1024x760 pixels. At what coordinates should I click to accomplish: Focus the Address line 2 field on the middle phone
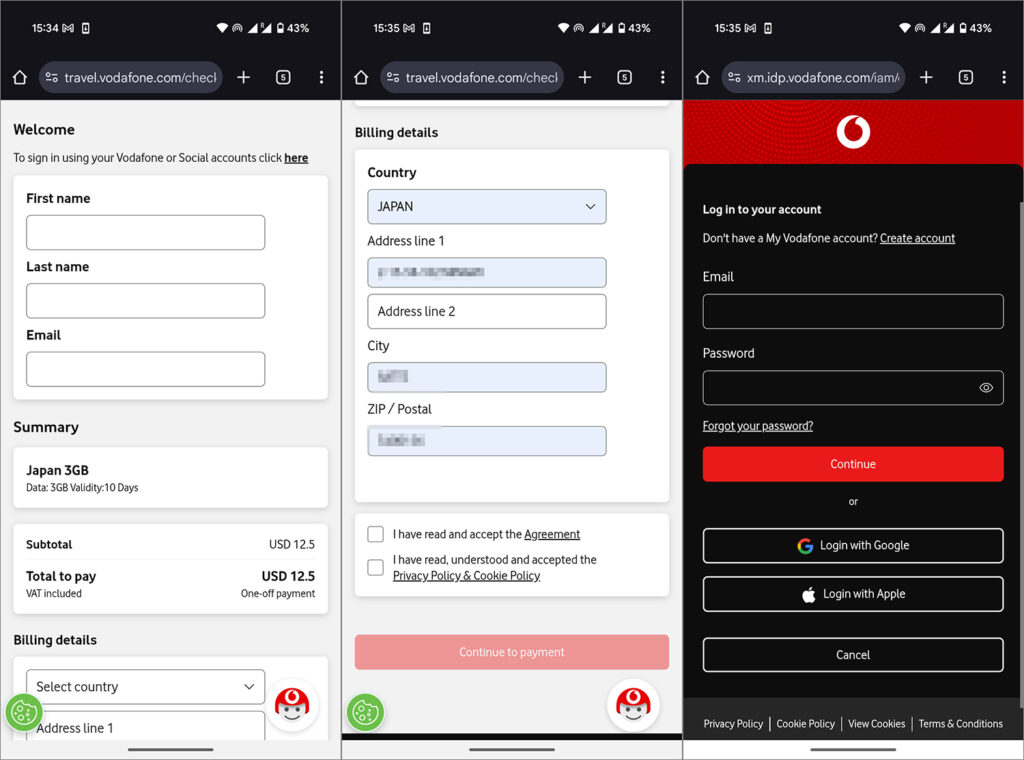click(487, 311)
